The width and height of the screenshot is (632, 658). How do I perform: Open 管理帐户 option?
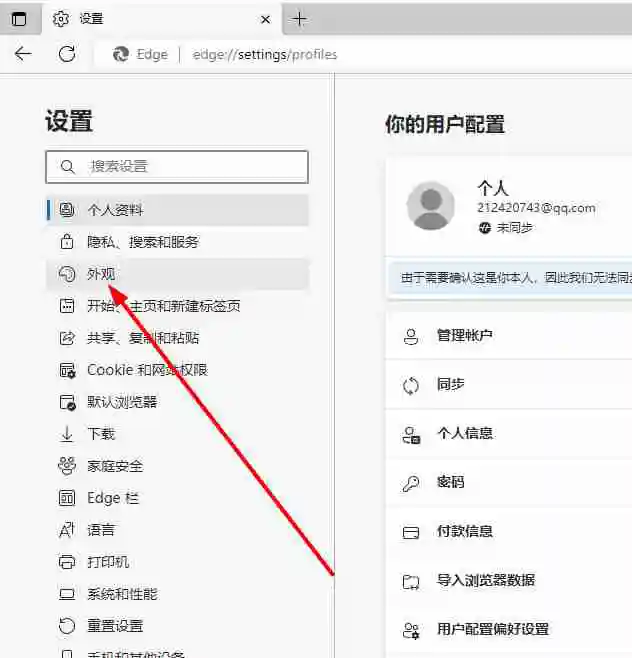pos(509,336)
